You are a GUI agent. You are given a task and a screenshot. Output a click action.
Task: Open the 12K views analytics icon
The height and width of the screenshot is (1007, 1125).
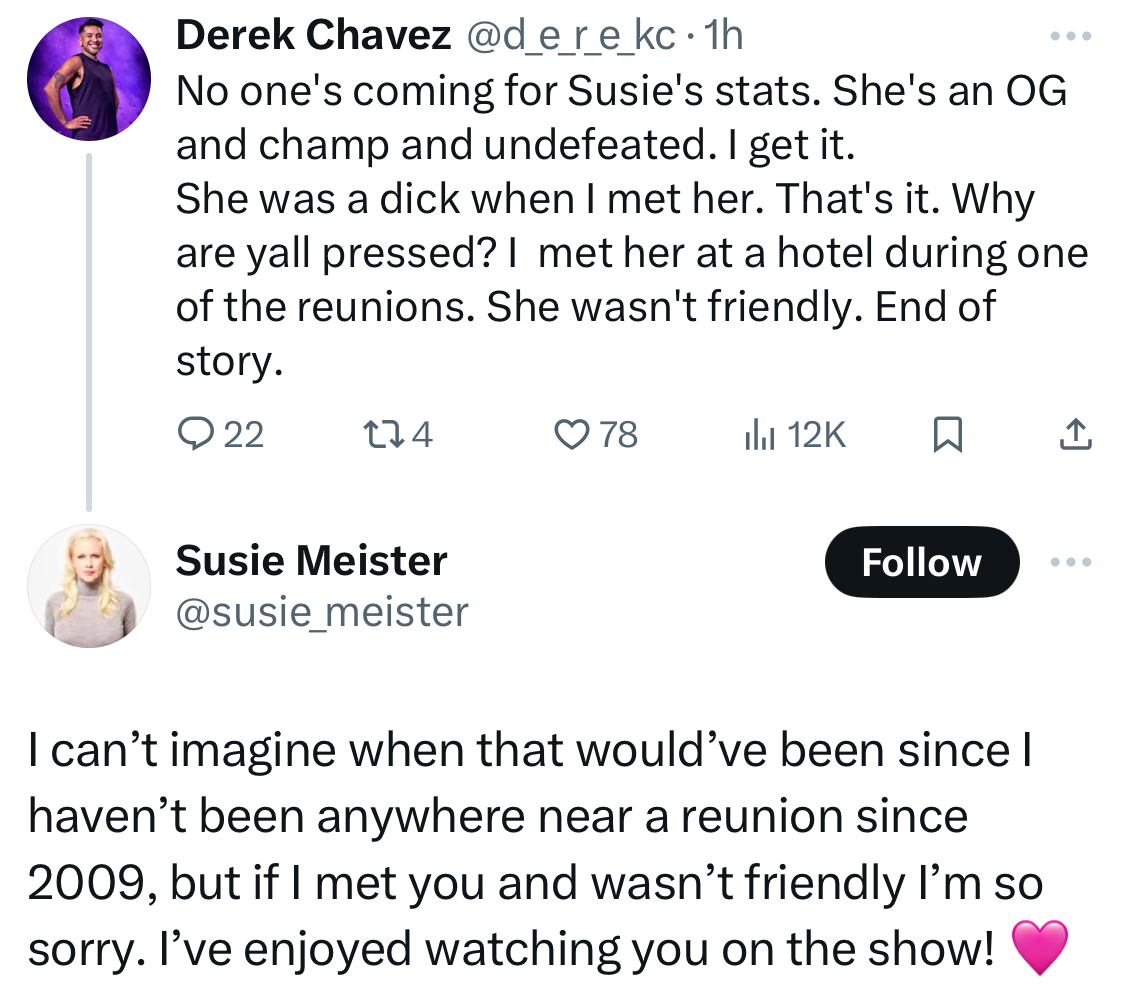click(759, 435)
